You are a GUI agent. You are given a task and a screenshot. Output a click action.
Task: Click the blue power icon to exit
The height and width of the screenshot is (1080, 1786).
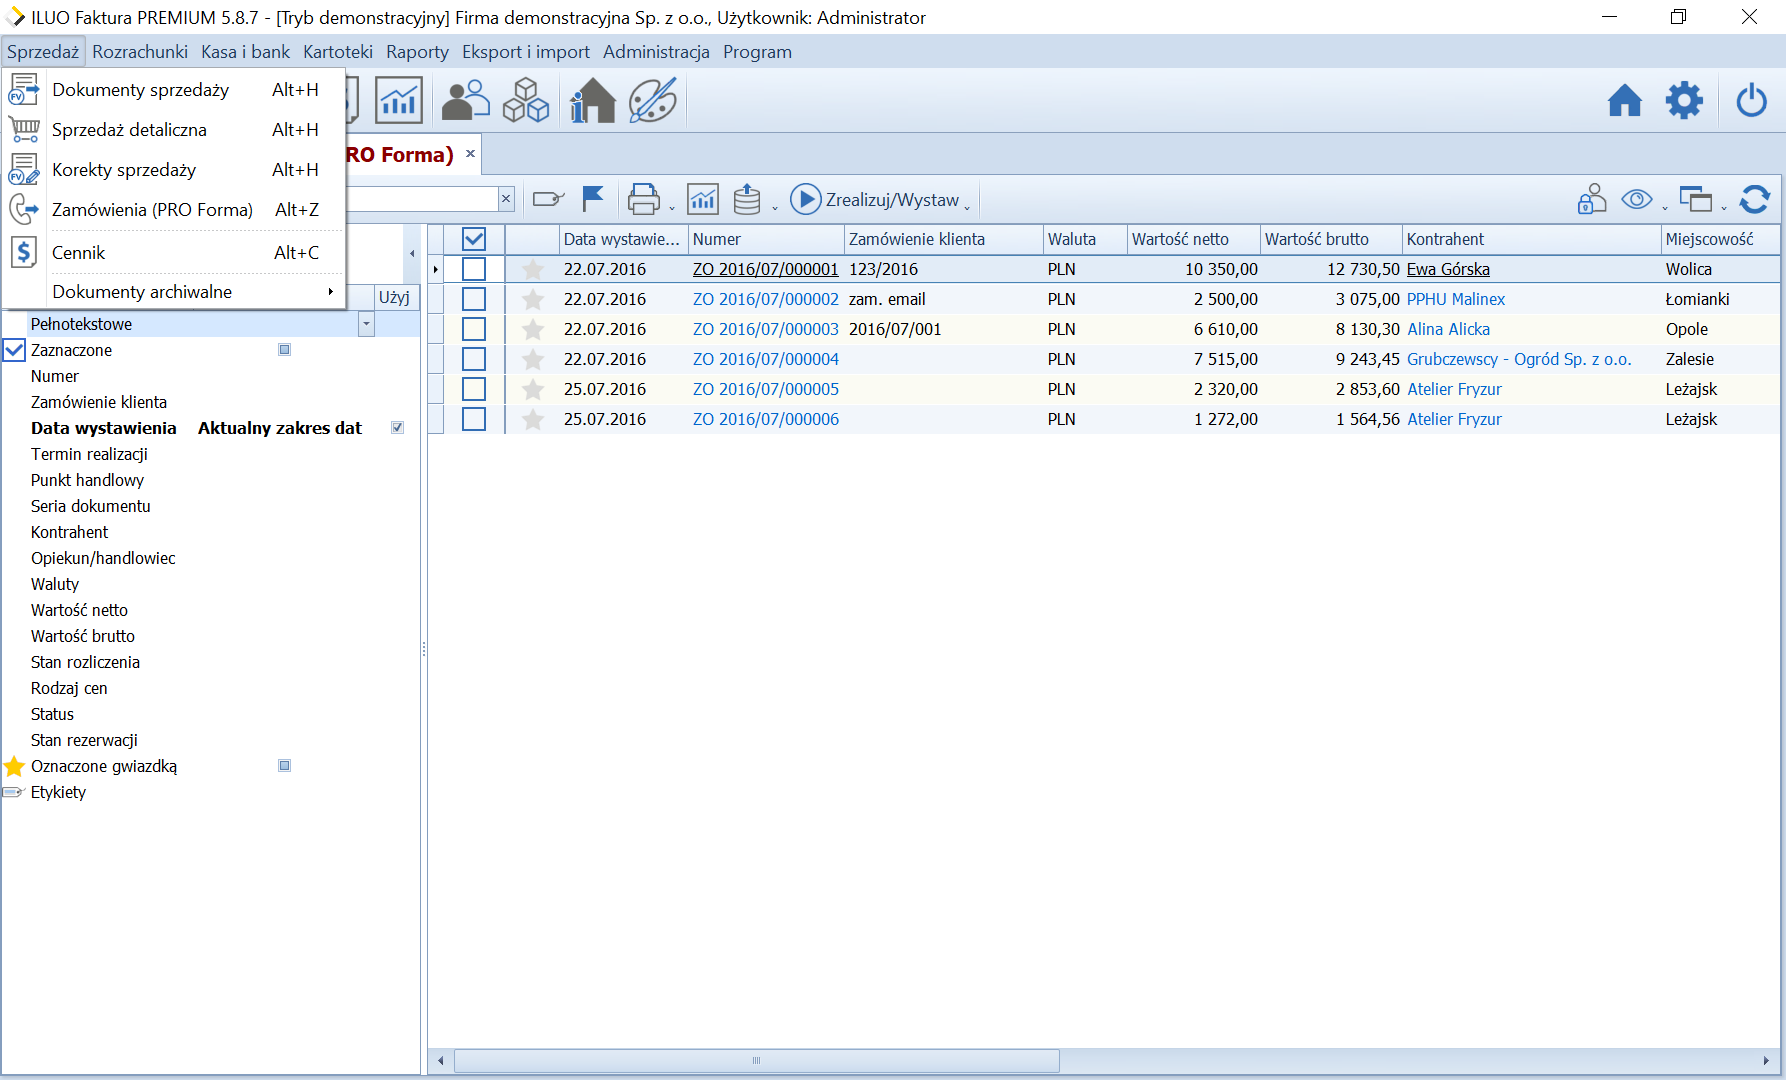pyautogui.click(x=1752, y=100)
